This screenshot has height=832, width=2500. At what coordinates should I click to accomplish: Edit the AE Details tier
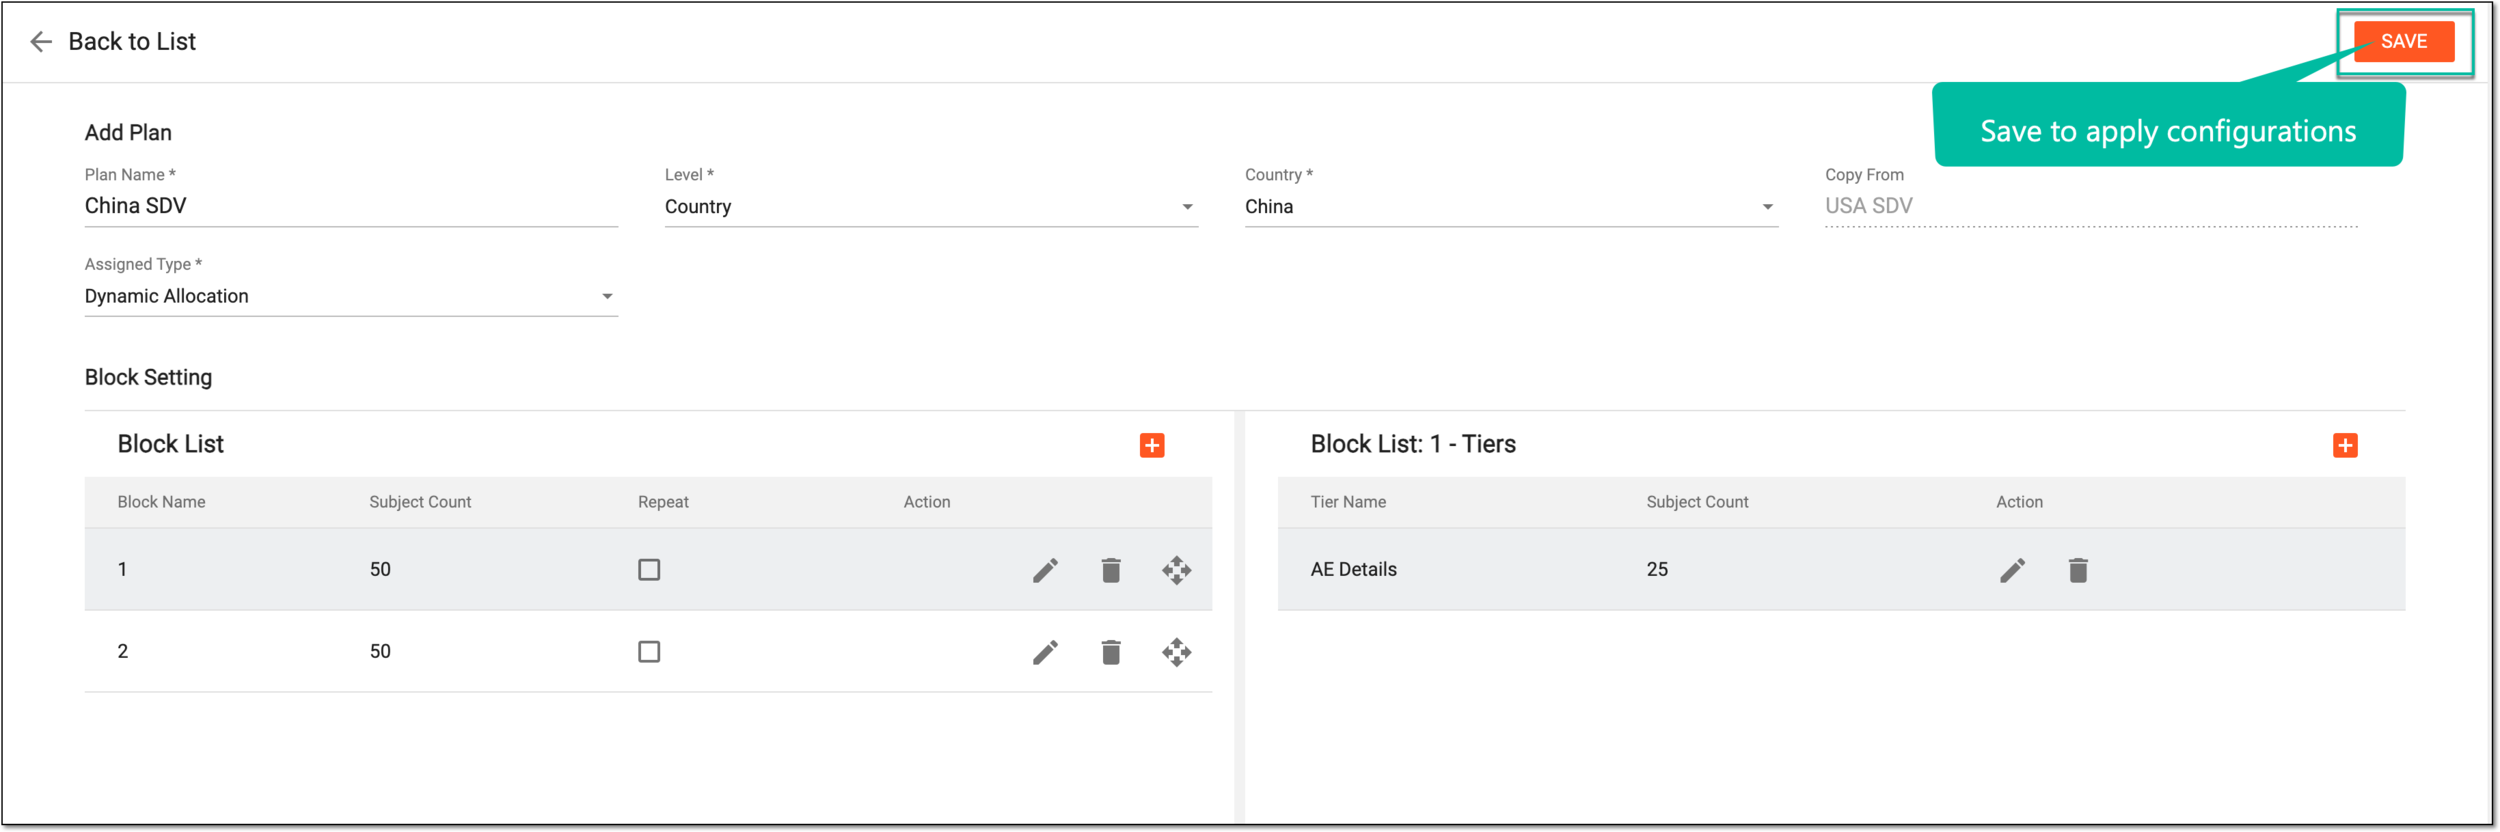[2012, 570]
